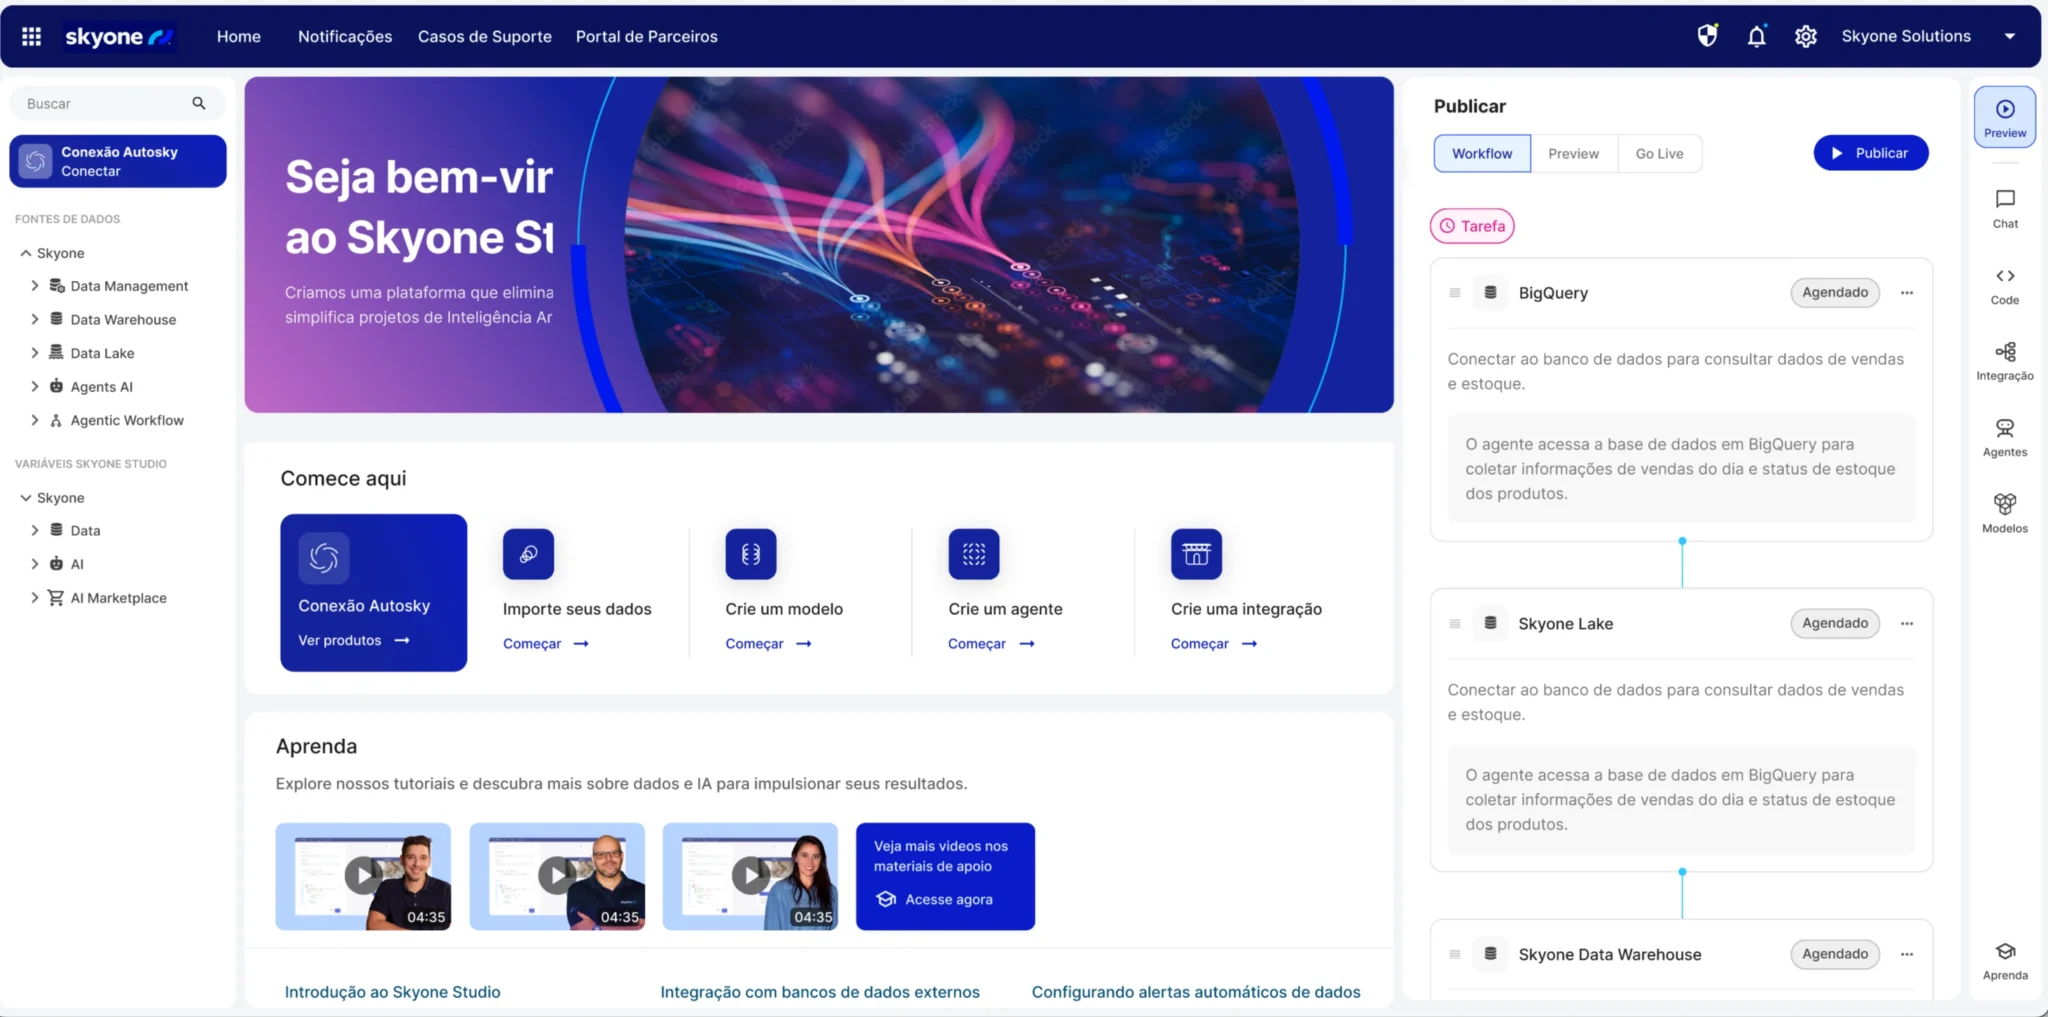
Task: Click the Buscar search field
Action: [x=118, y=103]
